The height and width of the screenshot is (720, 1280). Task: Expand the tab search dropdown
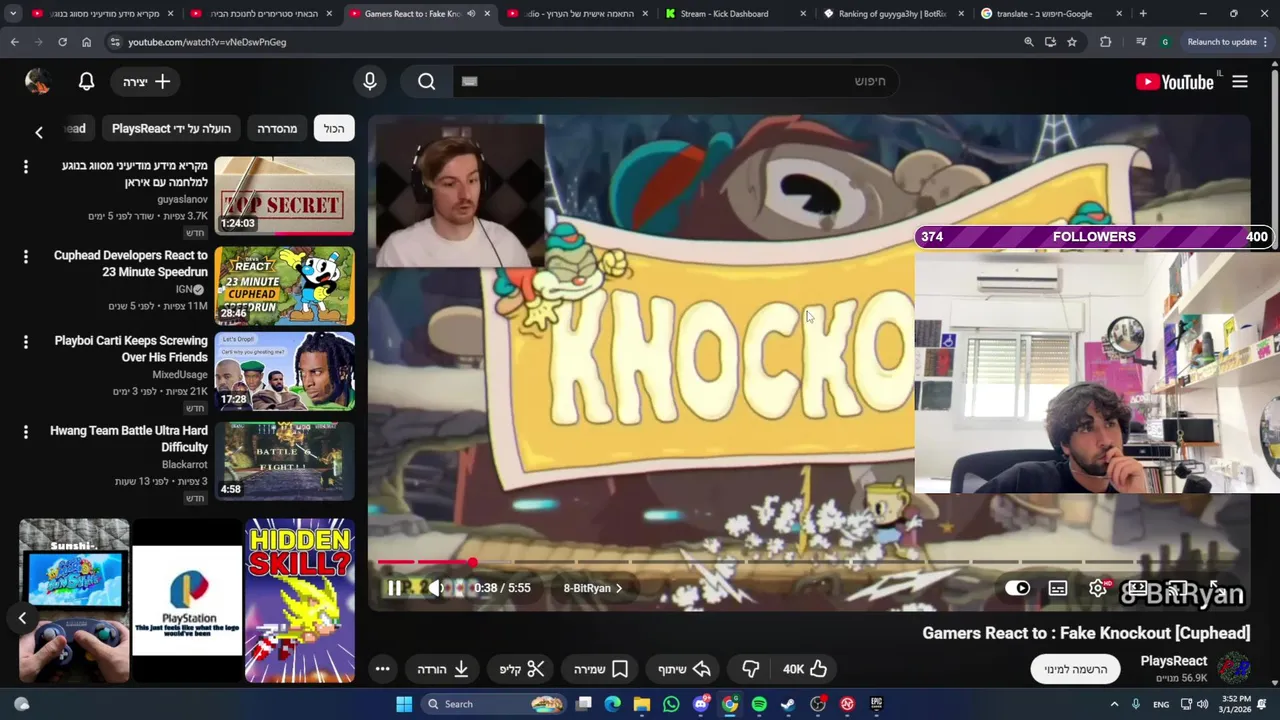pos(13,14)
